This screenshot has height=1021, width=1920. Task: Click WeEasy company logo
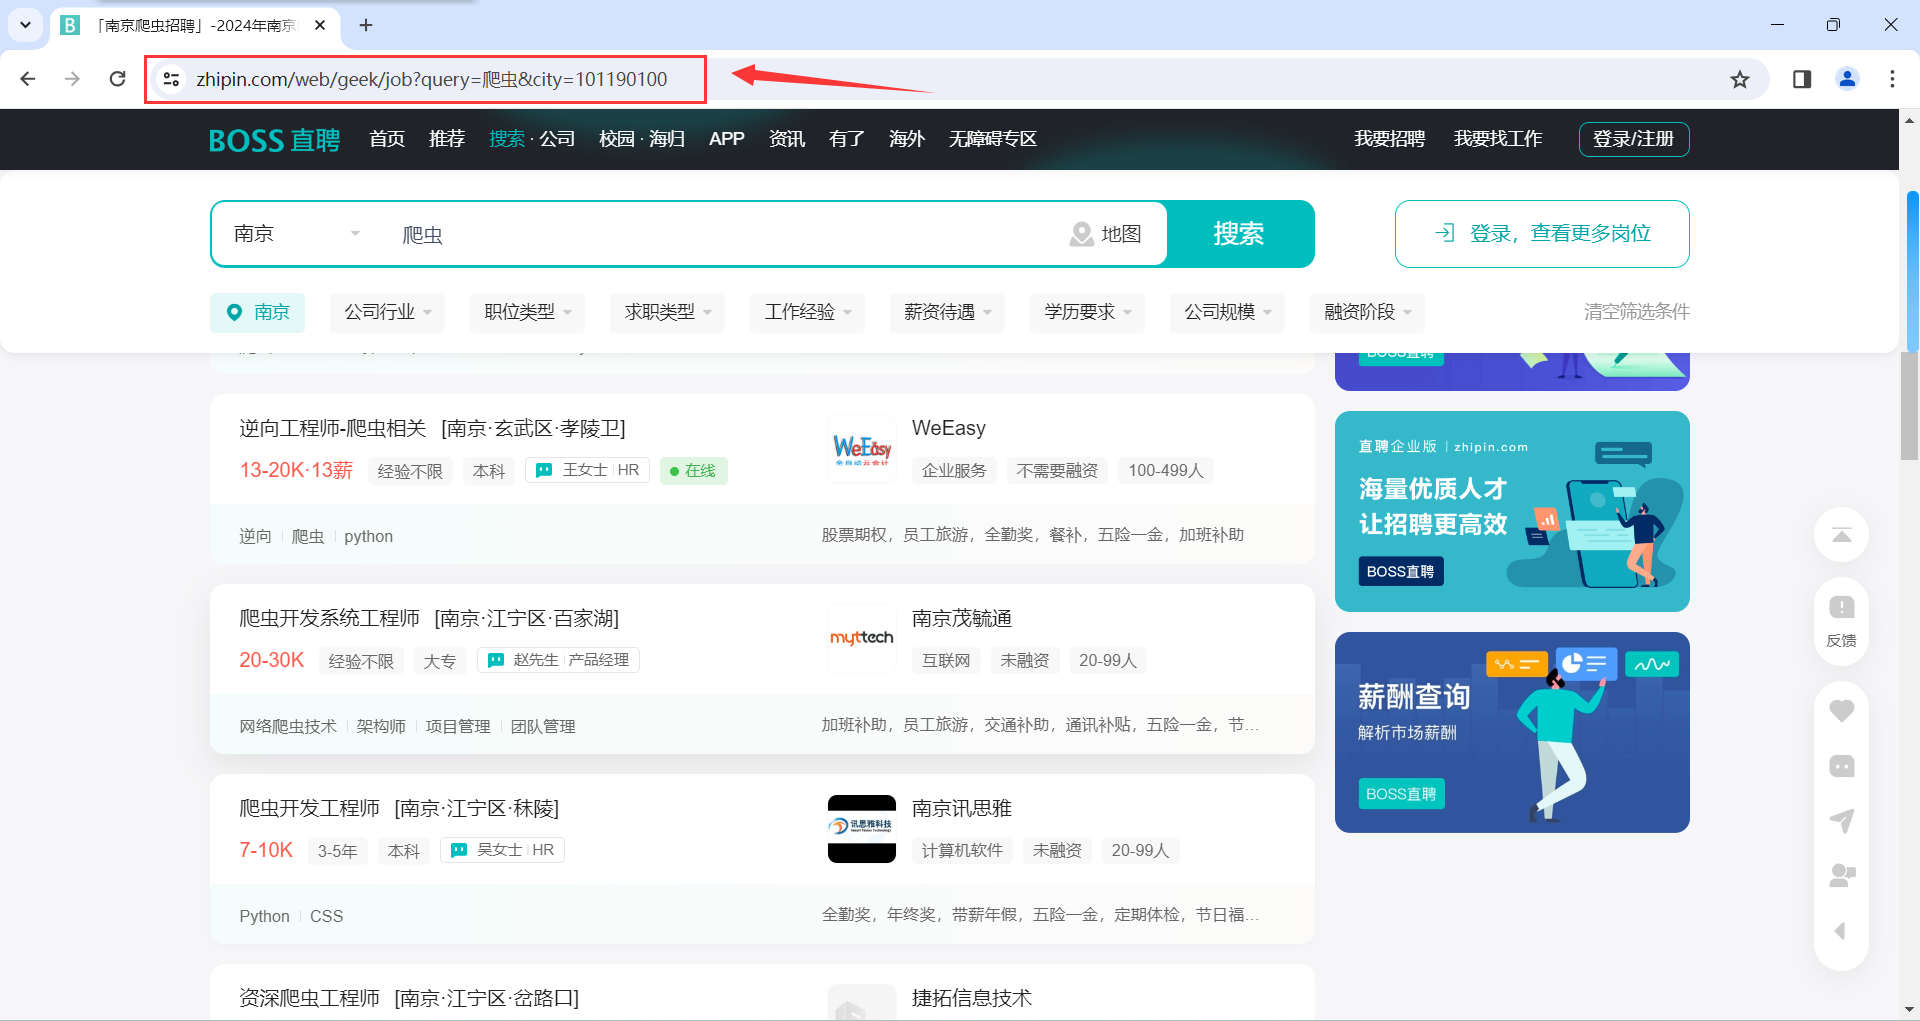862,449
